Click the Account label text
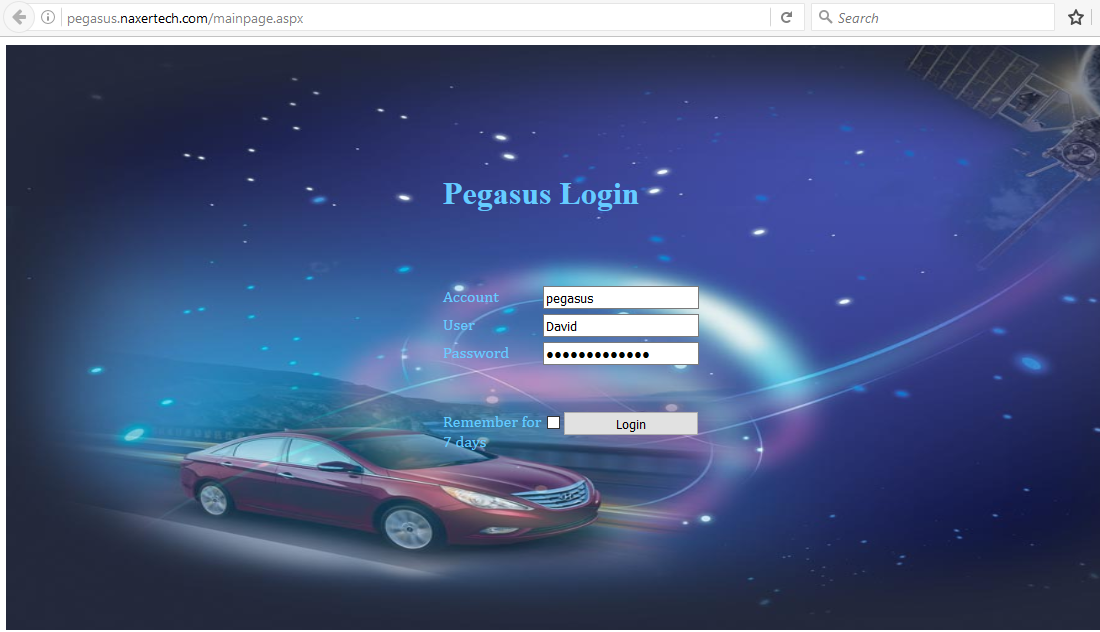 (471, 297)
